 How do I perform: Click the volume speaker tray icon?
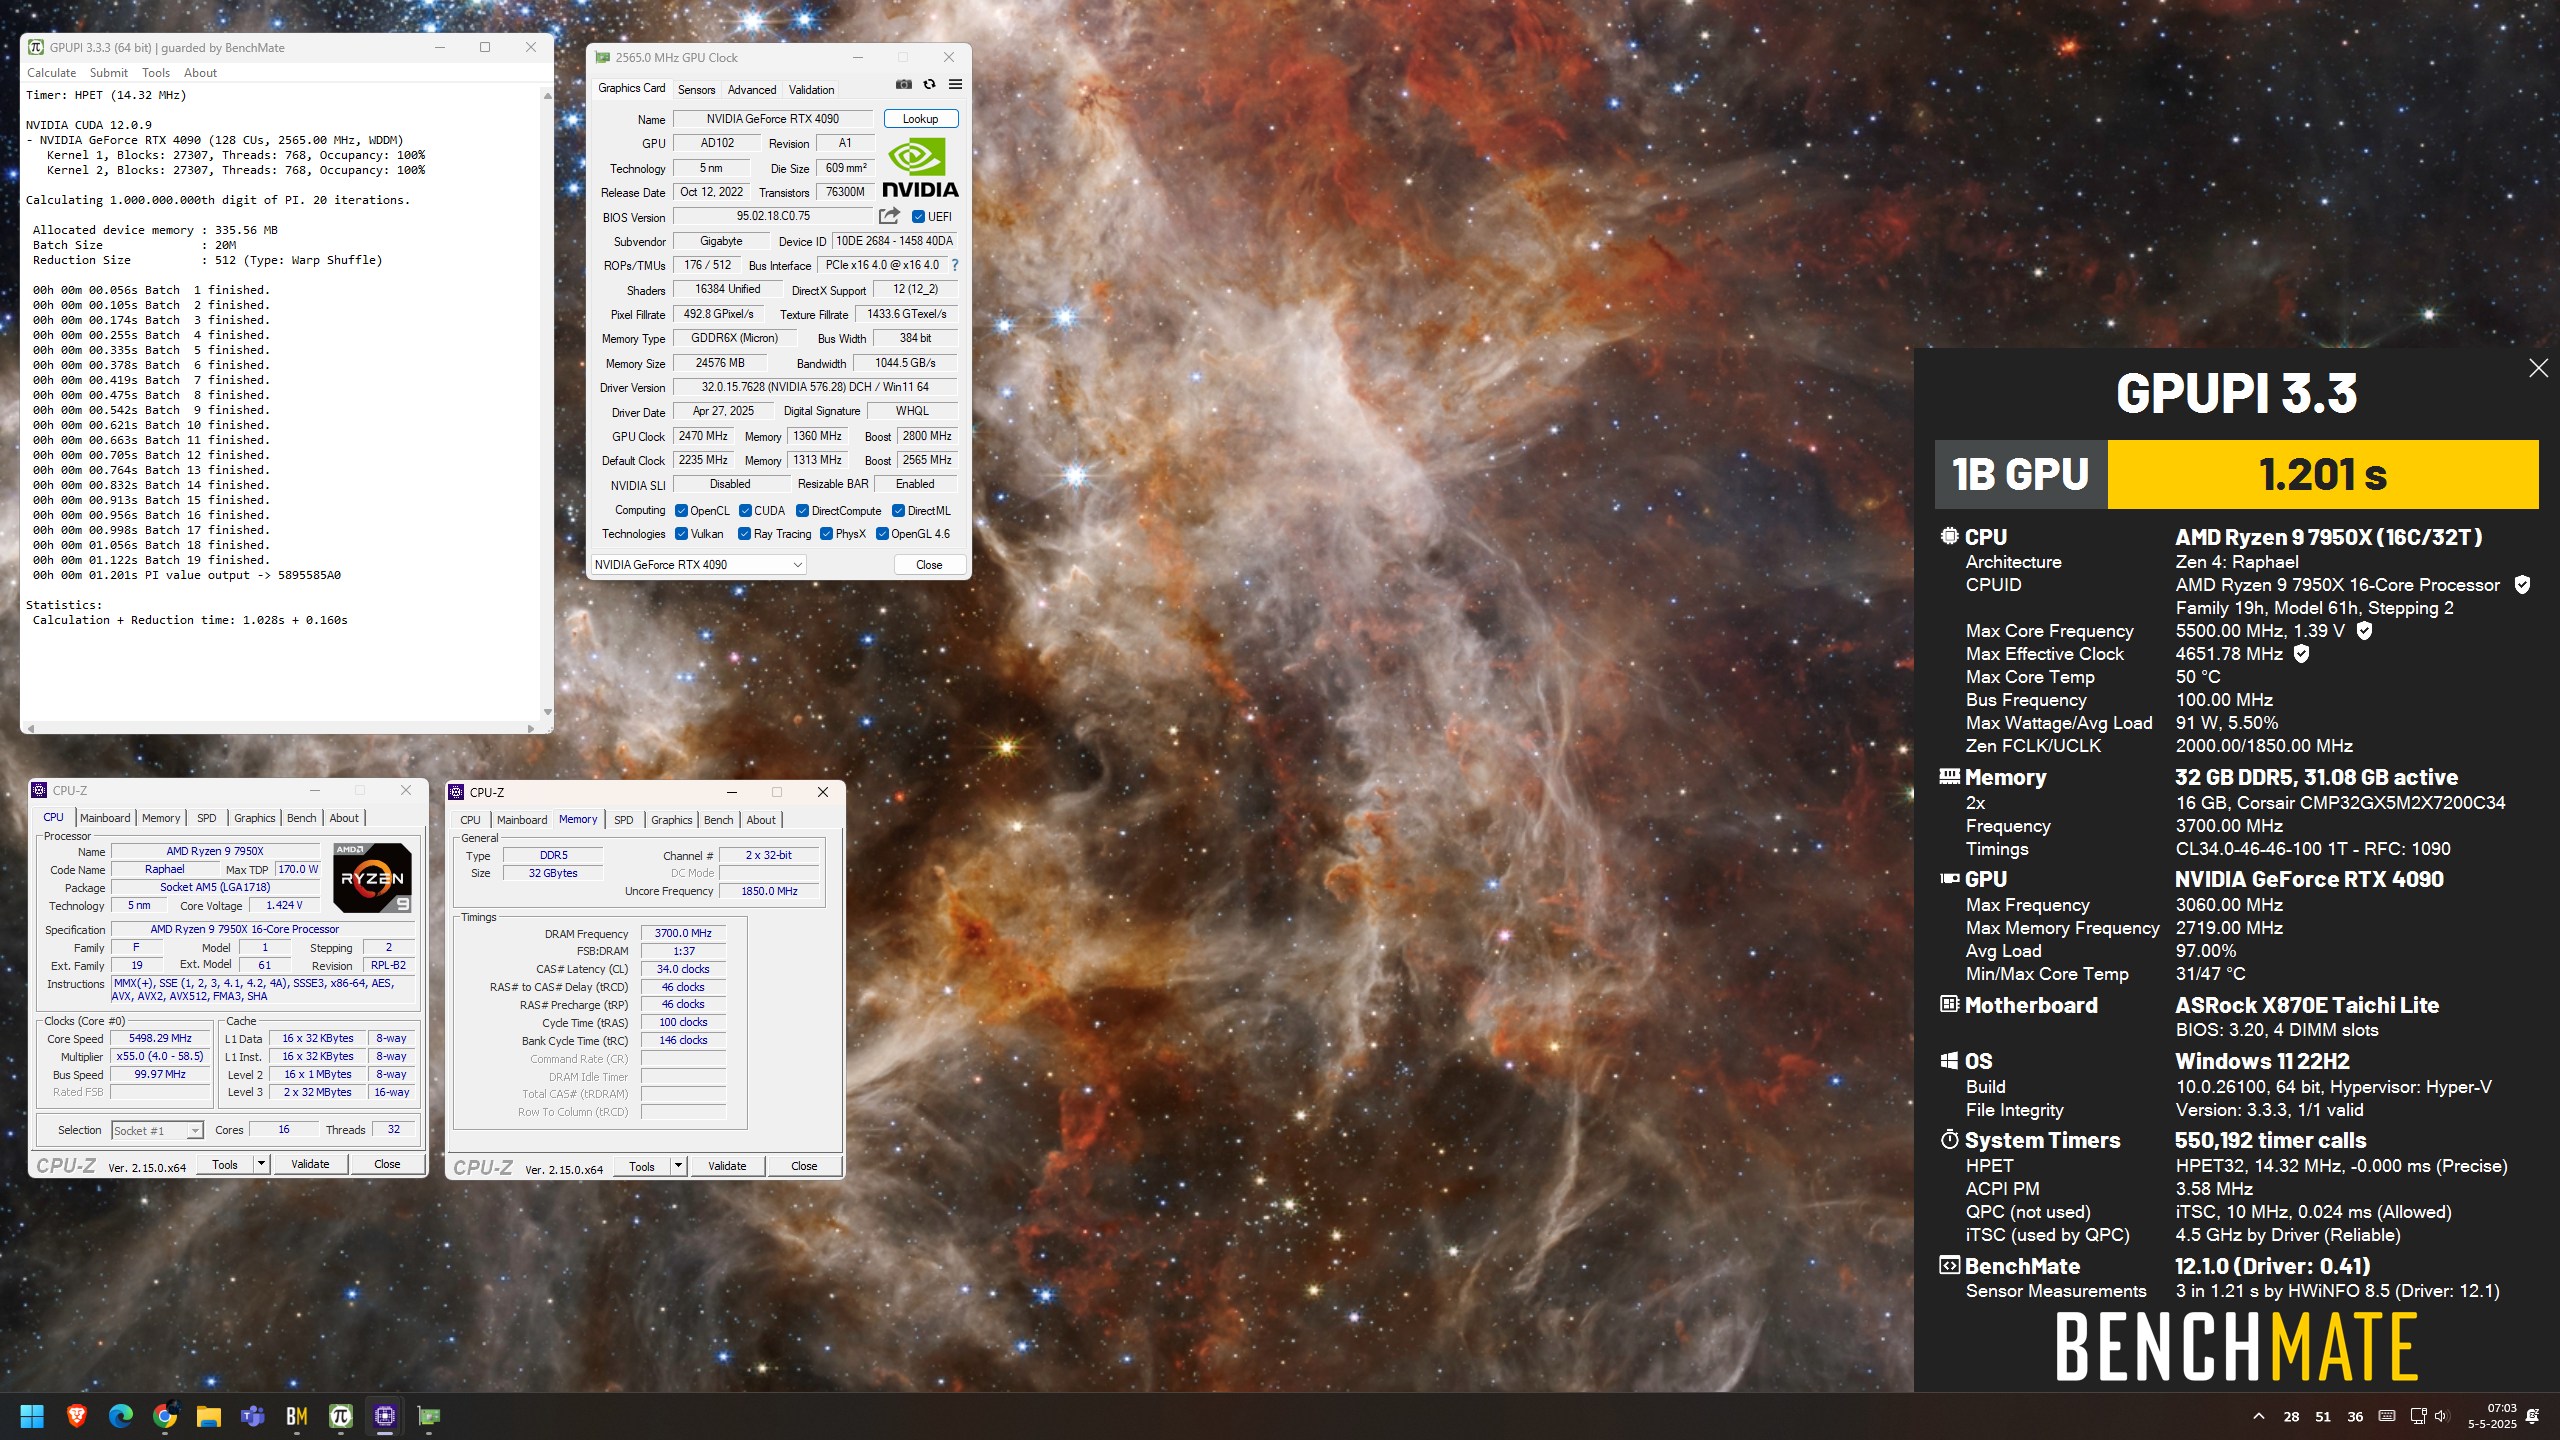(2442, 1416)
